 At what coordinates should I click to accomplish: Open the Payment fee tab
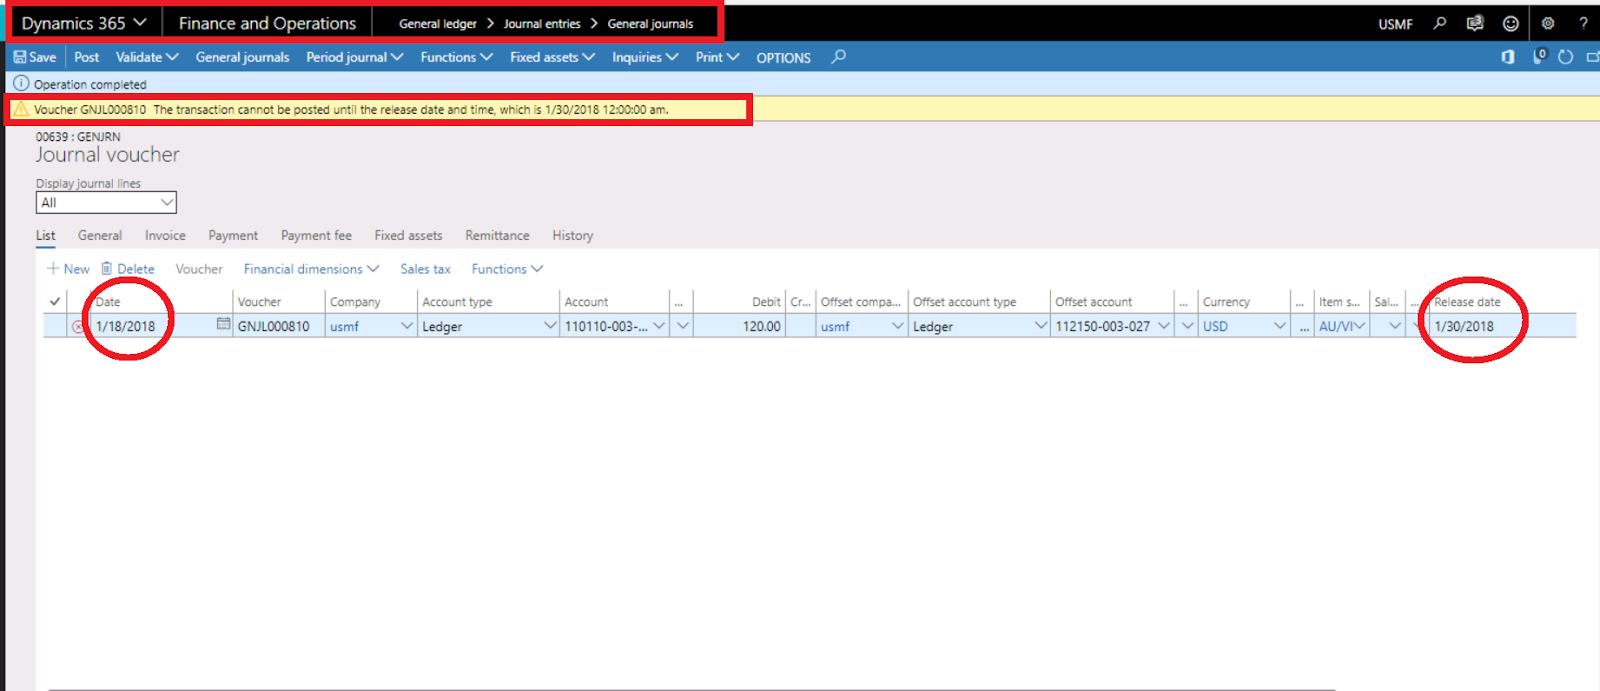[316, 235]
